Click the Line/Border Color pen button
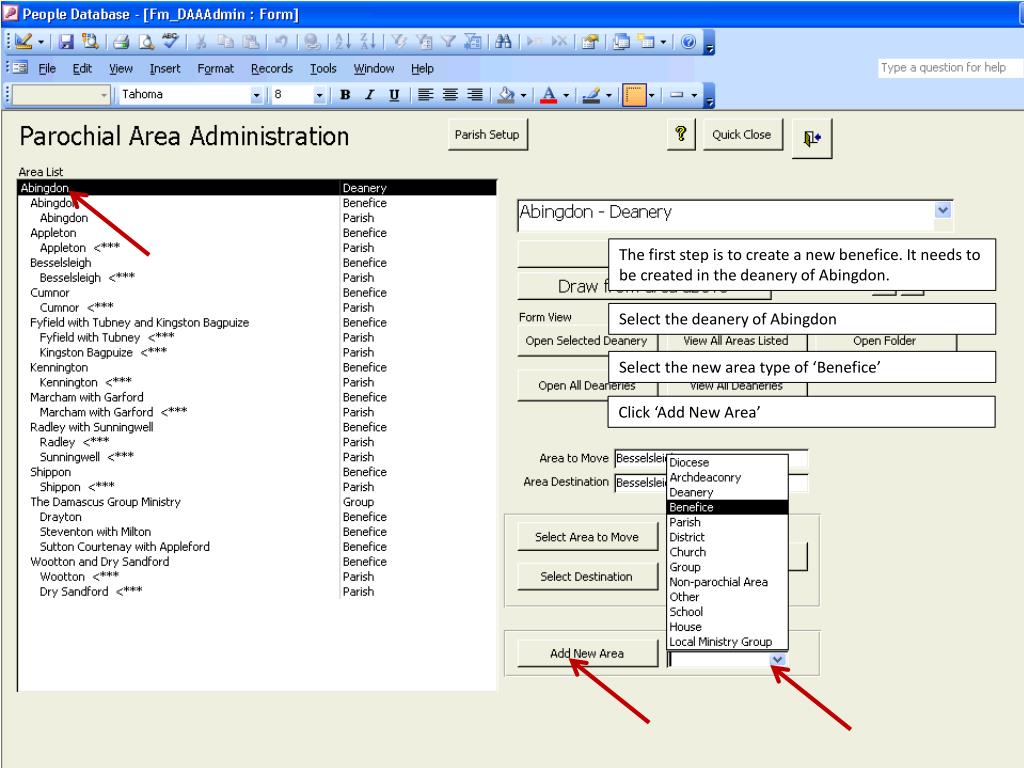The height and width of the screenshot is (768, 1024). pos(591,95)
